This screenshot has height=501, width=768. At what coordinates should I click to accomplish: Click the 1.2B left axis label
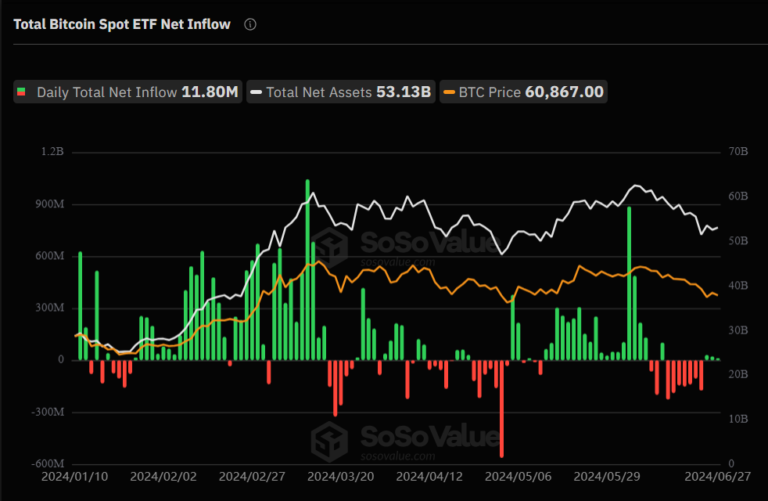(52, 152)
